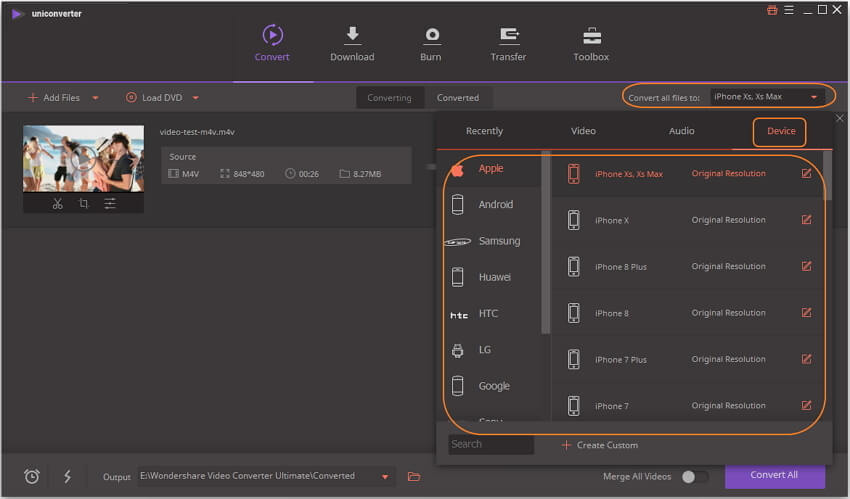The image size is (850, 499).
Task: Click the video-test-m4v.m4v file name
Action: (197, 132)
